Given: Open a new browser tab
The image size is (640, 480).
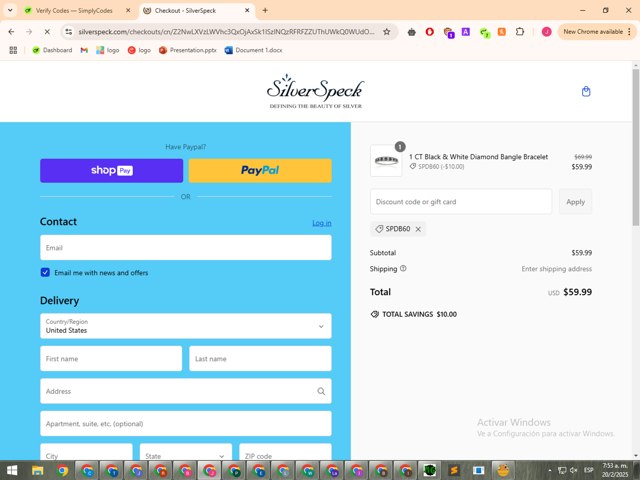Looking at the screenshot, I should coord(265,10).
